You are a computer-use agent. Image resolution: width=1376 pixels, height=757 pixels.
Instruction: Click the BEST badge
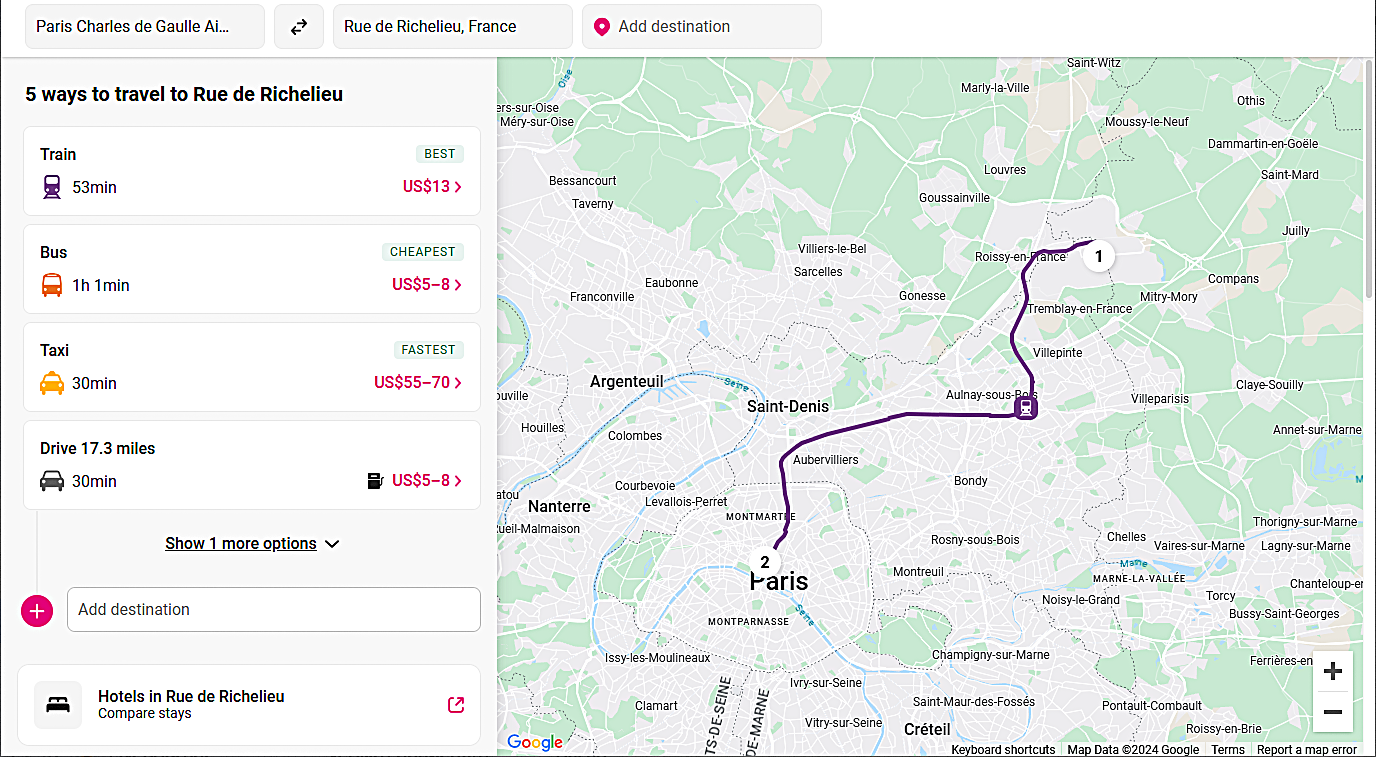pyautogui.click(x=440, y=154)
